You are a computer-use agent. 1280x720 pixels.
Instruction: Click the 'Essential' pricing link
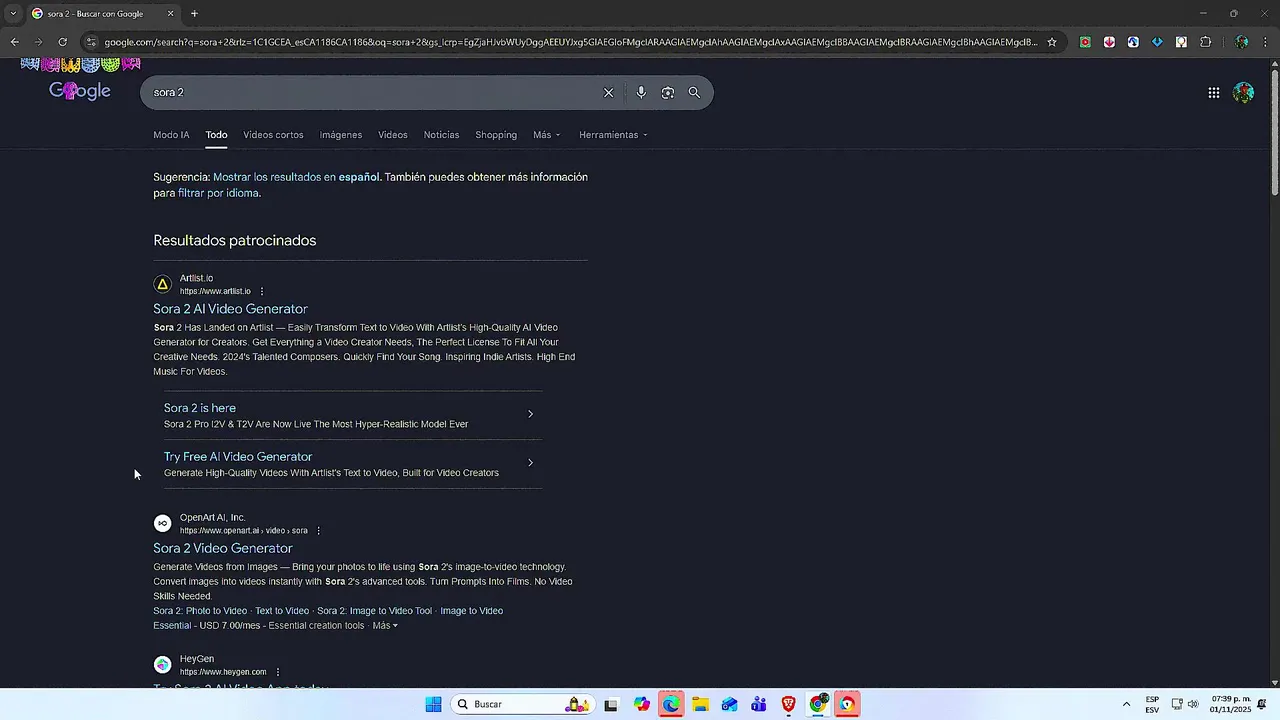(x=172, y=626)
